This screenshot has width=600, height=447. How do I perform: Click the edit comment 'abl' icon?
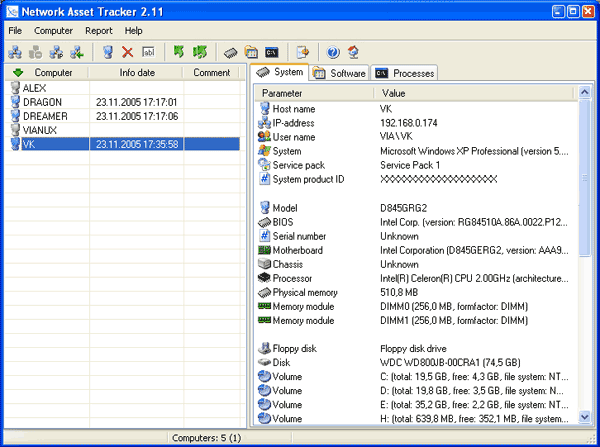(148, 52)
